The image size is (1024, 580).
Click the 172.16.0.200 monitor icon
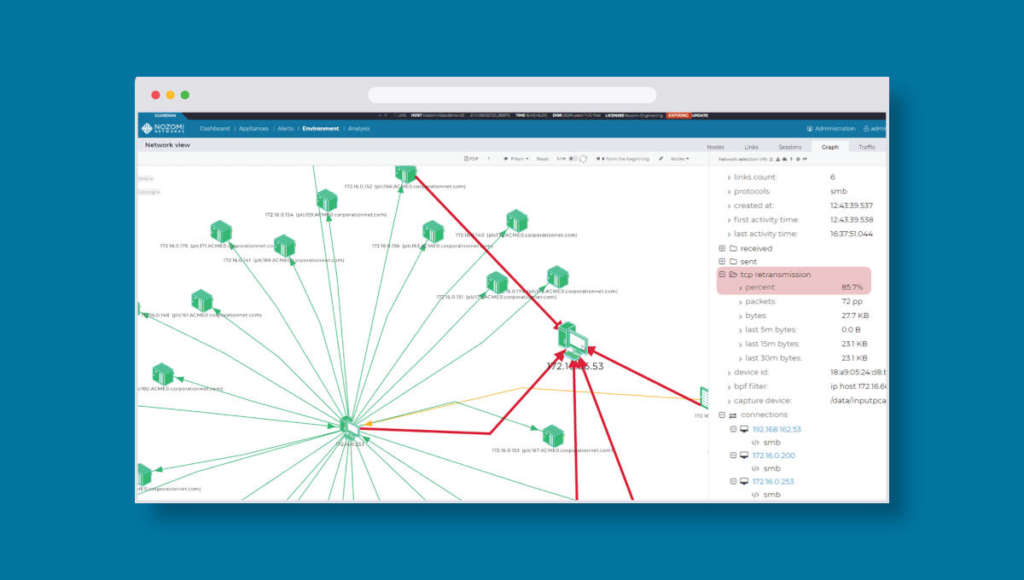tap(744, 455)
